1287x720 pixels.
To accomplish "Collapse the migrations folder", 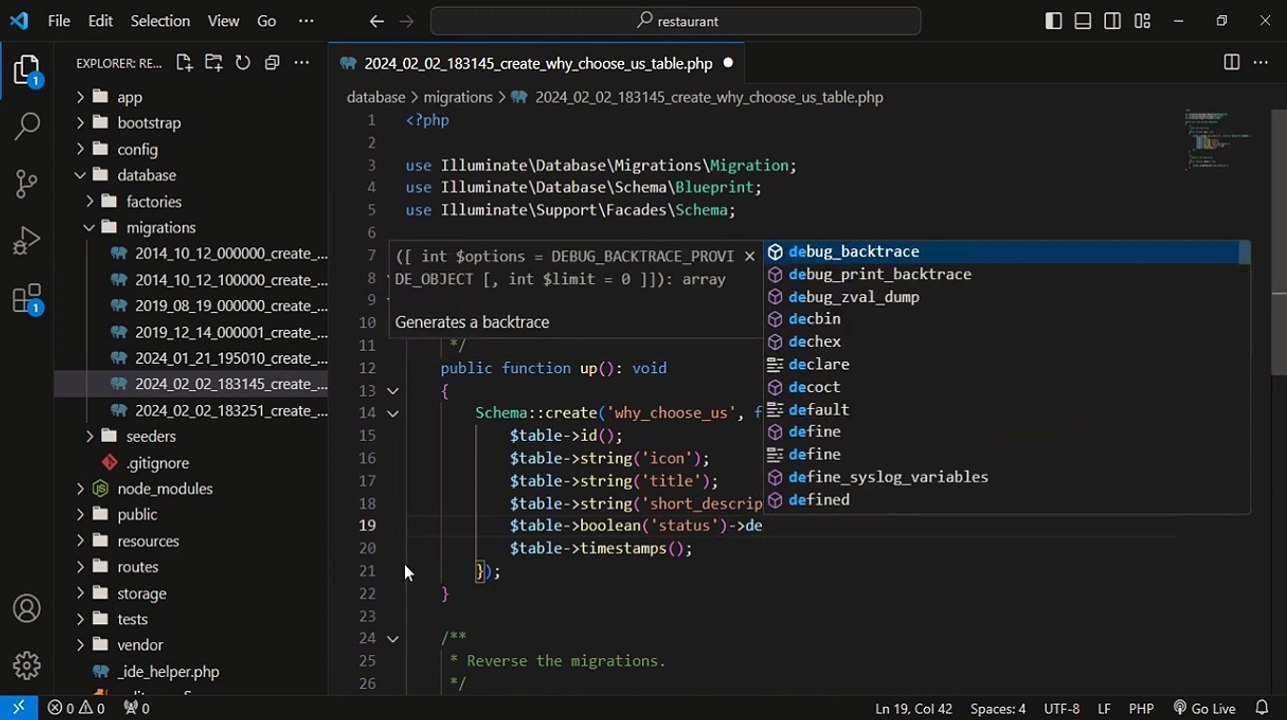I will 89,227.
